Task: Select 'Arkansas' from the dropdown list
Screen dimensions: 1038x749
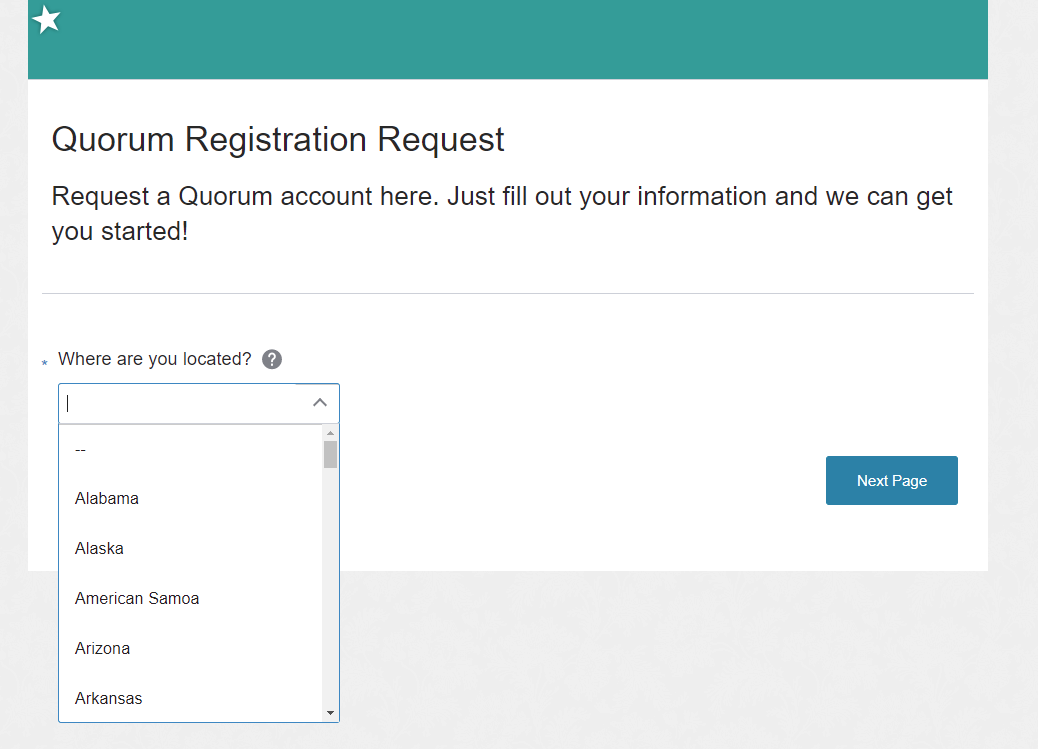Action: [x=108, y=698]
